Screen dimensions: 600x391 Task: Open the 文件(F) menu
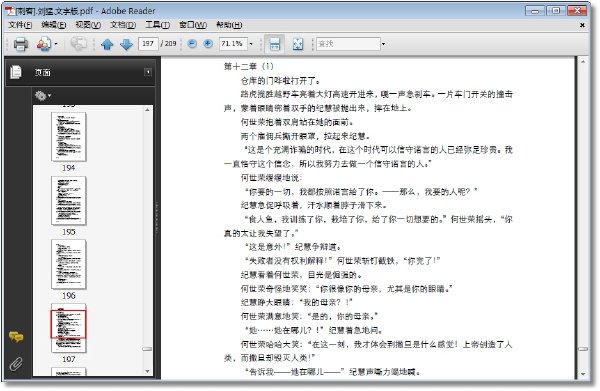[x=20, y=25]
